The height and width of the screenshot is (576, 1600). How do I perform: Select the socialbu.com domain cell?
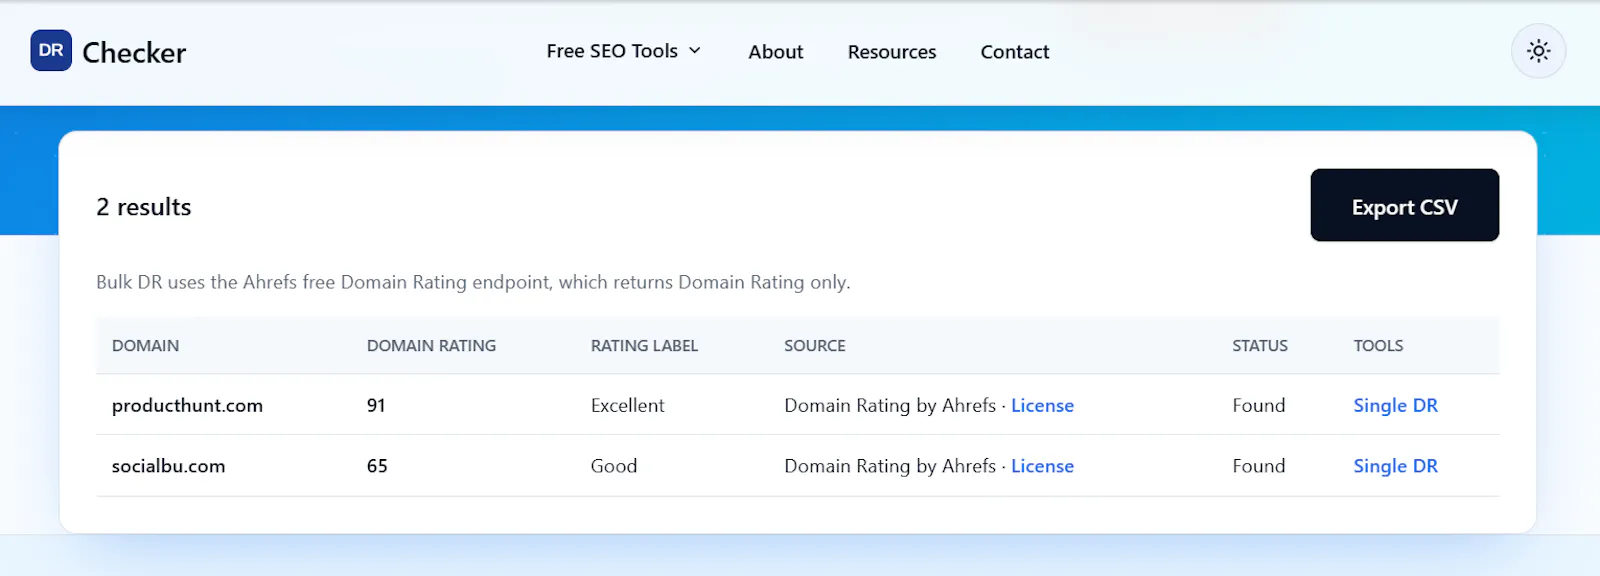(168, 466)
